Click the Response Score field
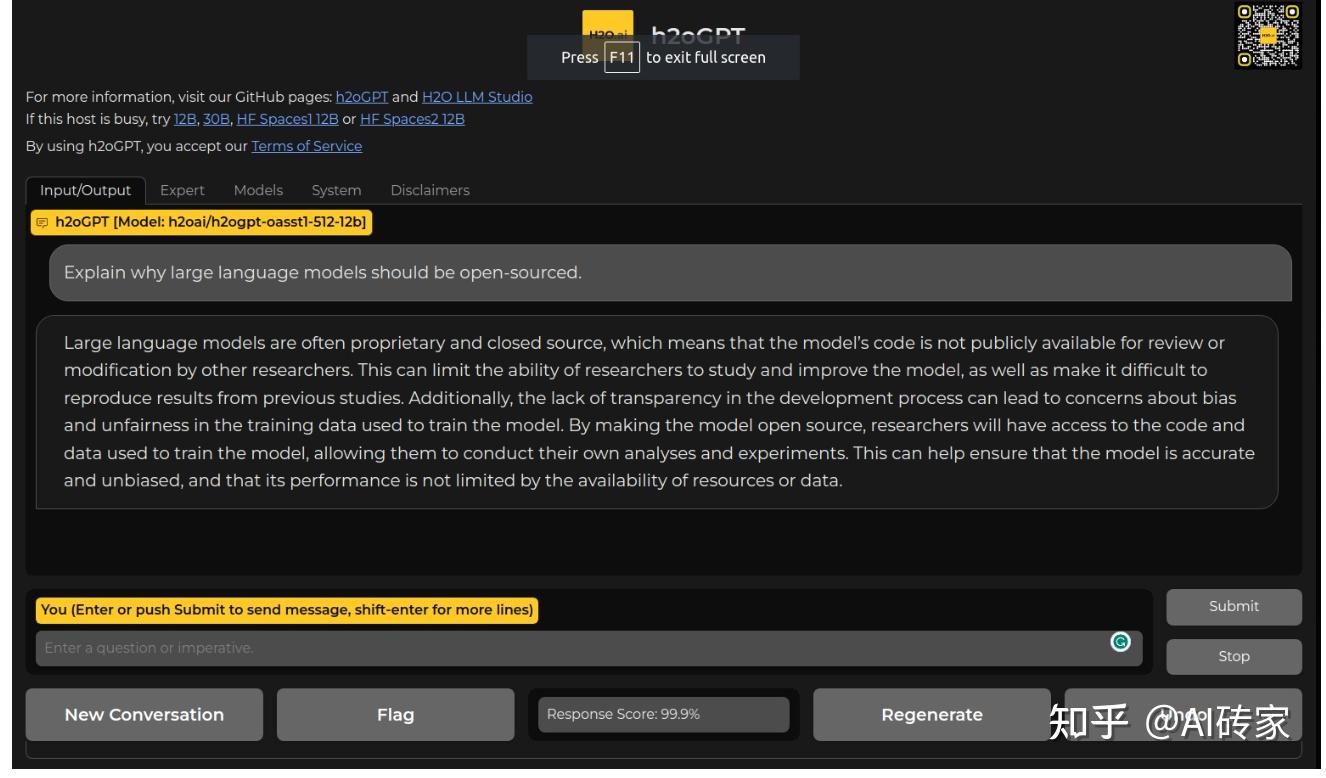The width and height of the screenshot is (1326, 778). pos(663,715)
